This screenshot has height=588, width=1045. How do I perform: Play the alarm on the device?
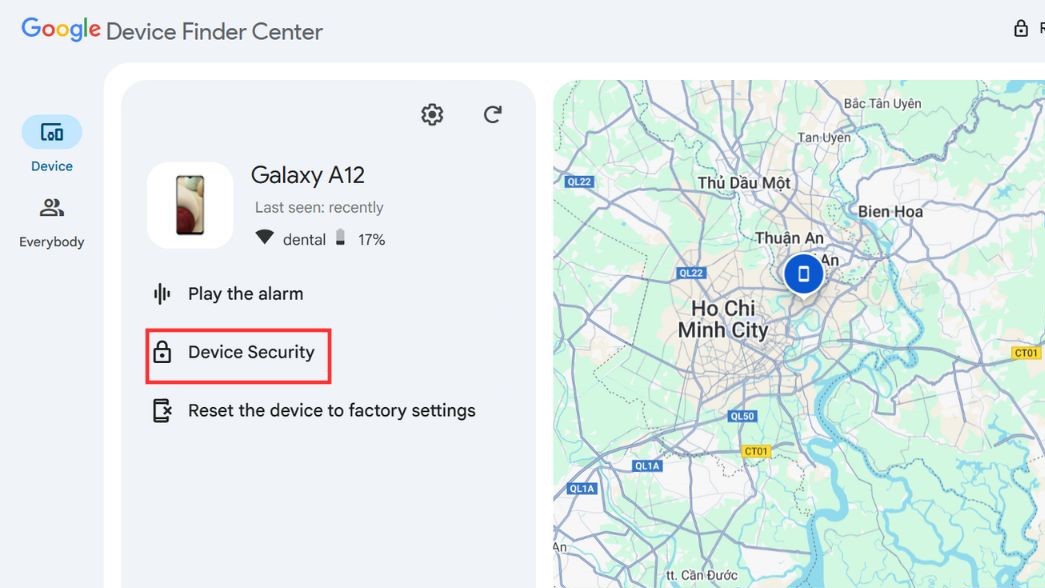245,294
